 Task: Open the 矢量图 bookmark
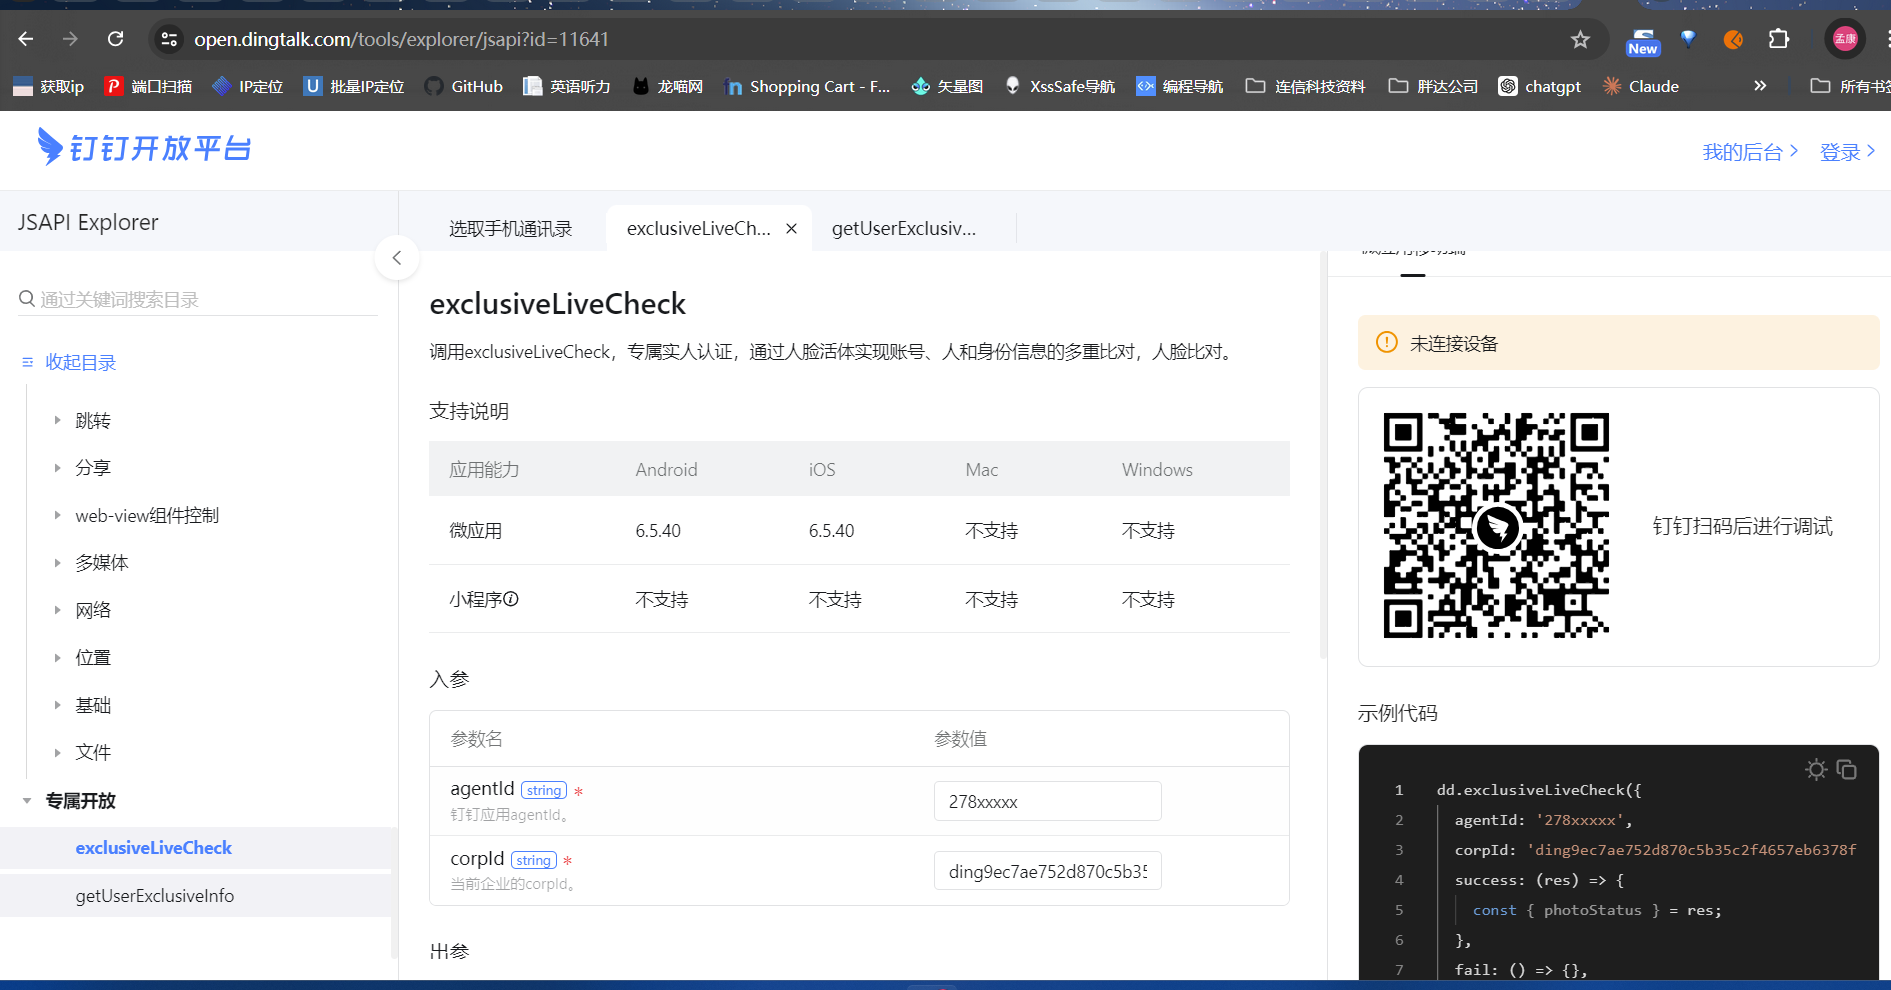pyautogui.click(x=947, y=86)
